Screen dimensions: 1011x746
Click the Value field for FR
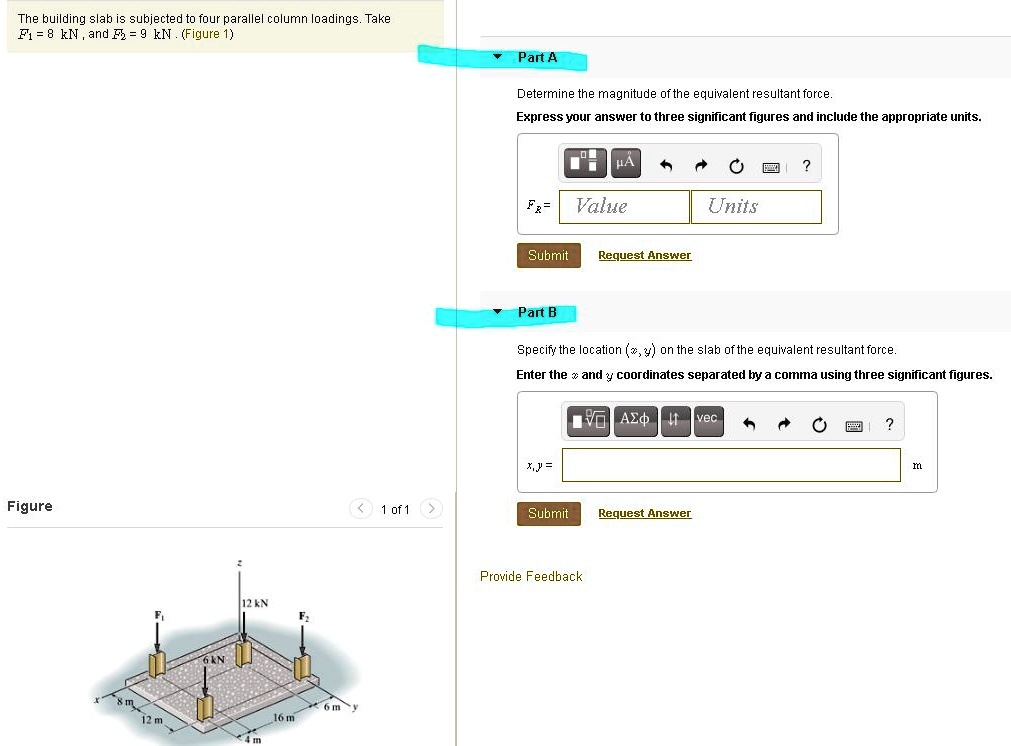pos(622,206)
